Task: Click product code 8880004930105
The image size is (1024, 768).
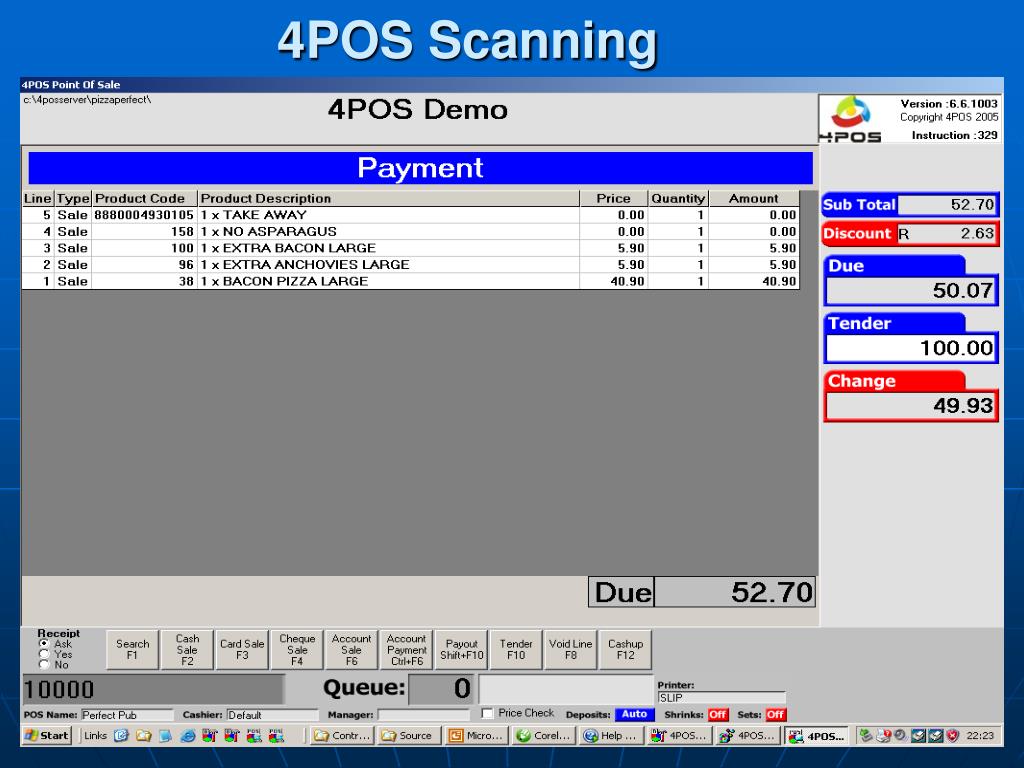Action: click(144, 216)
